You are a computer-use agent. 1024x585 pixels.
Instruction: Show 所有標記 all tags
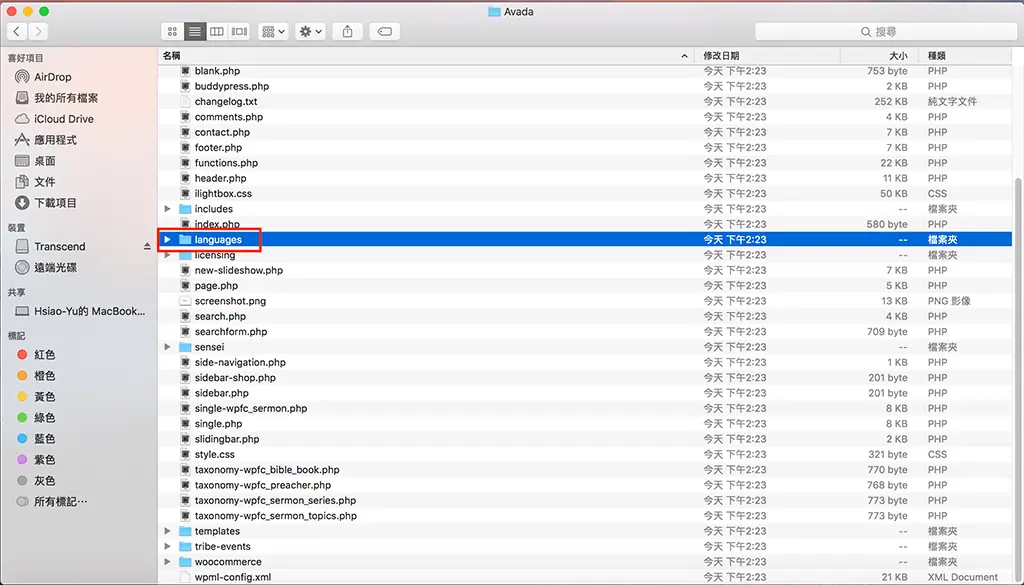click(52, 501)
